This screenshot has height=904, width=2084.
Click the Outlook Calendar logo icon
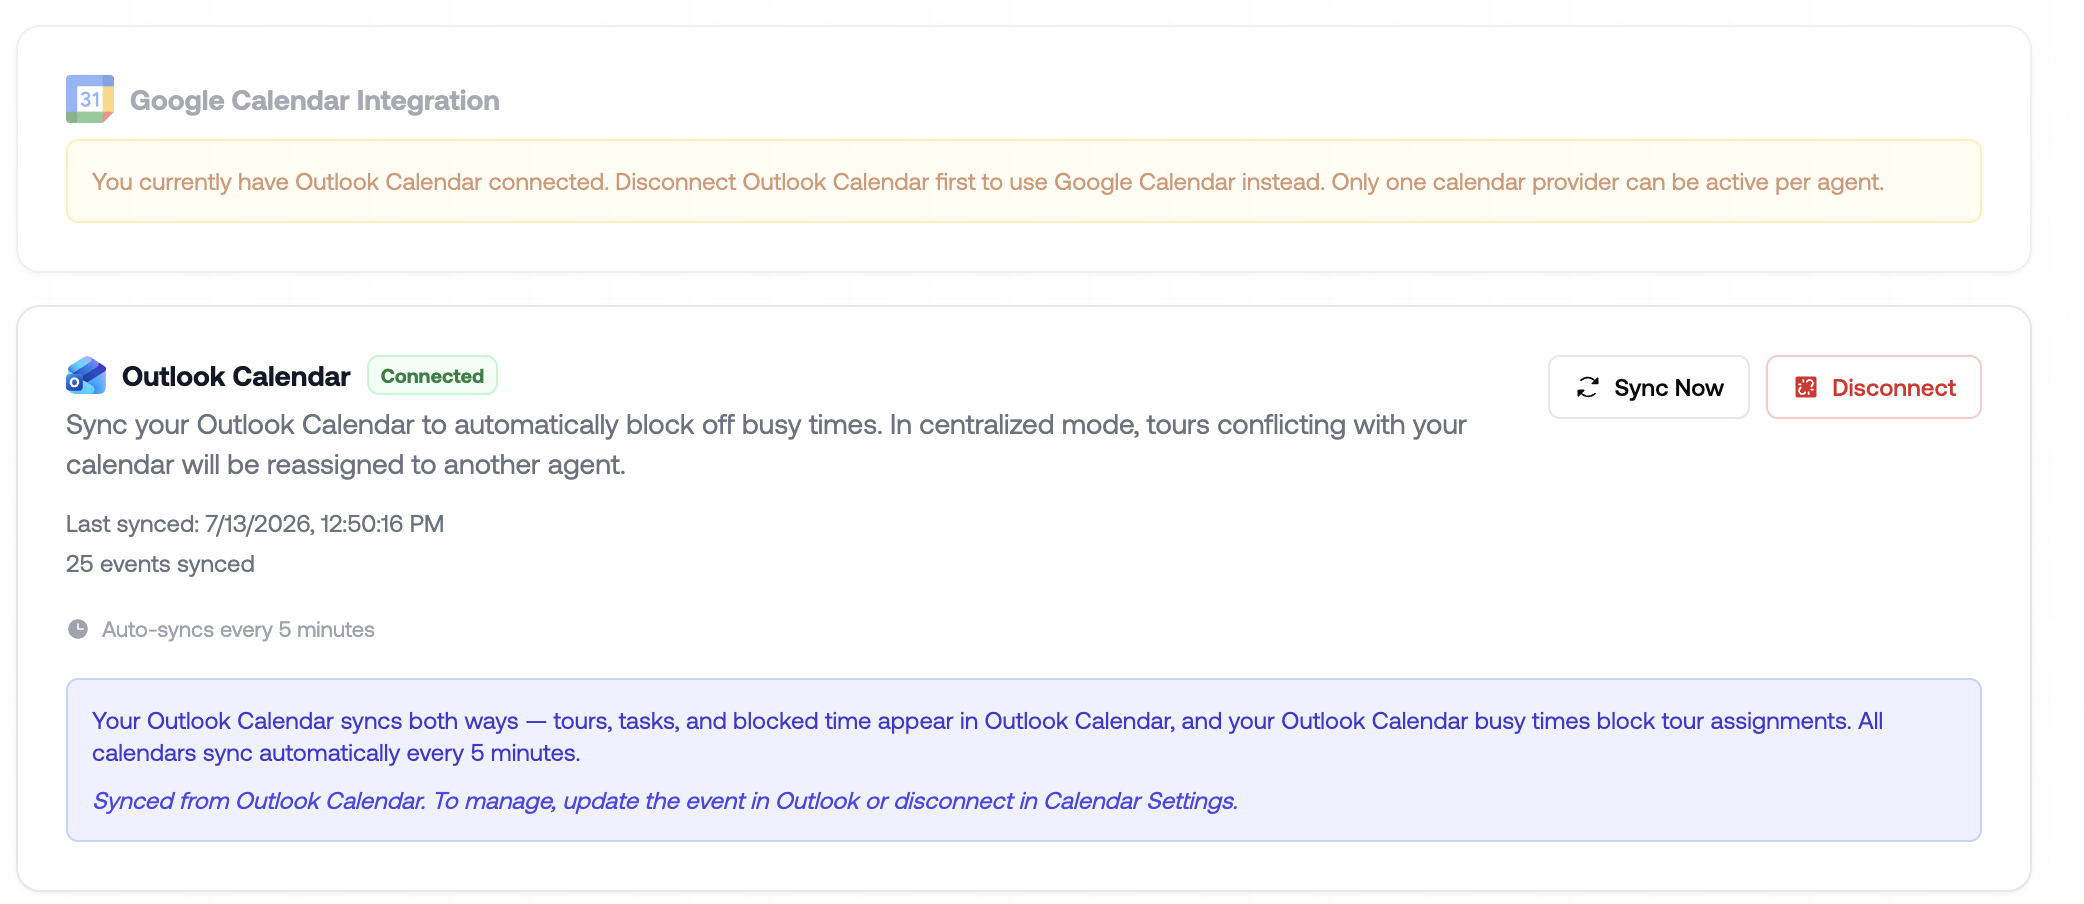[x=86, y=376]
